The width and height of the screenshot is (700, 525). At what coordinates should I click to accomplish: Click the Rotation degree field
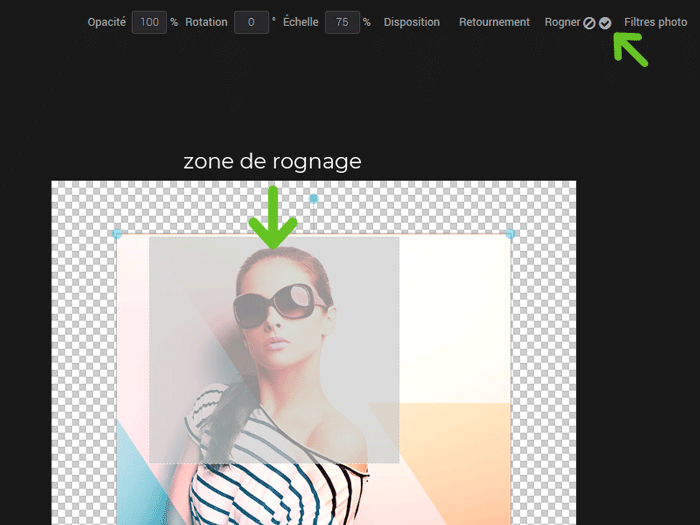click(x=251, y=22)
